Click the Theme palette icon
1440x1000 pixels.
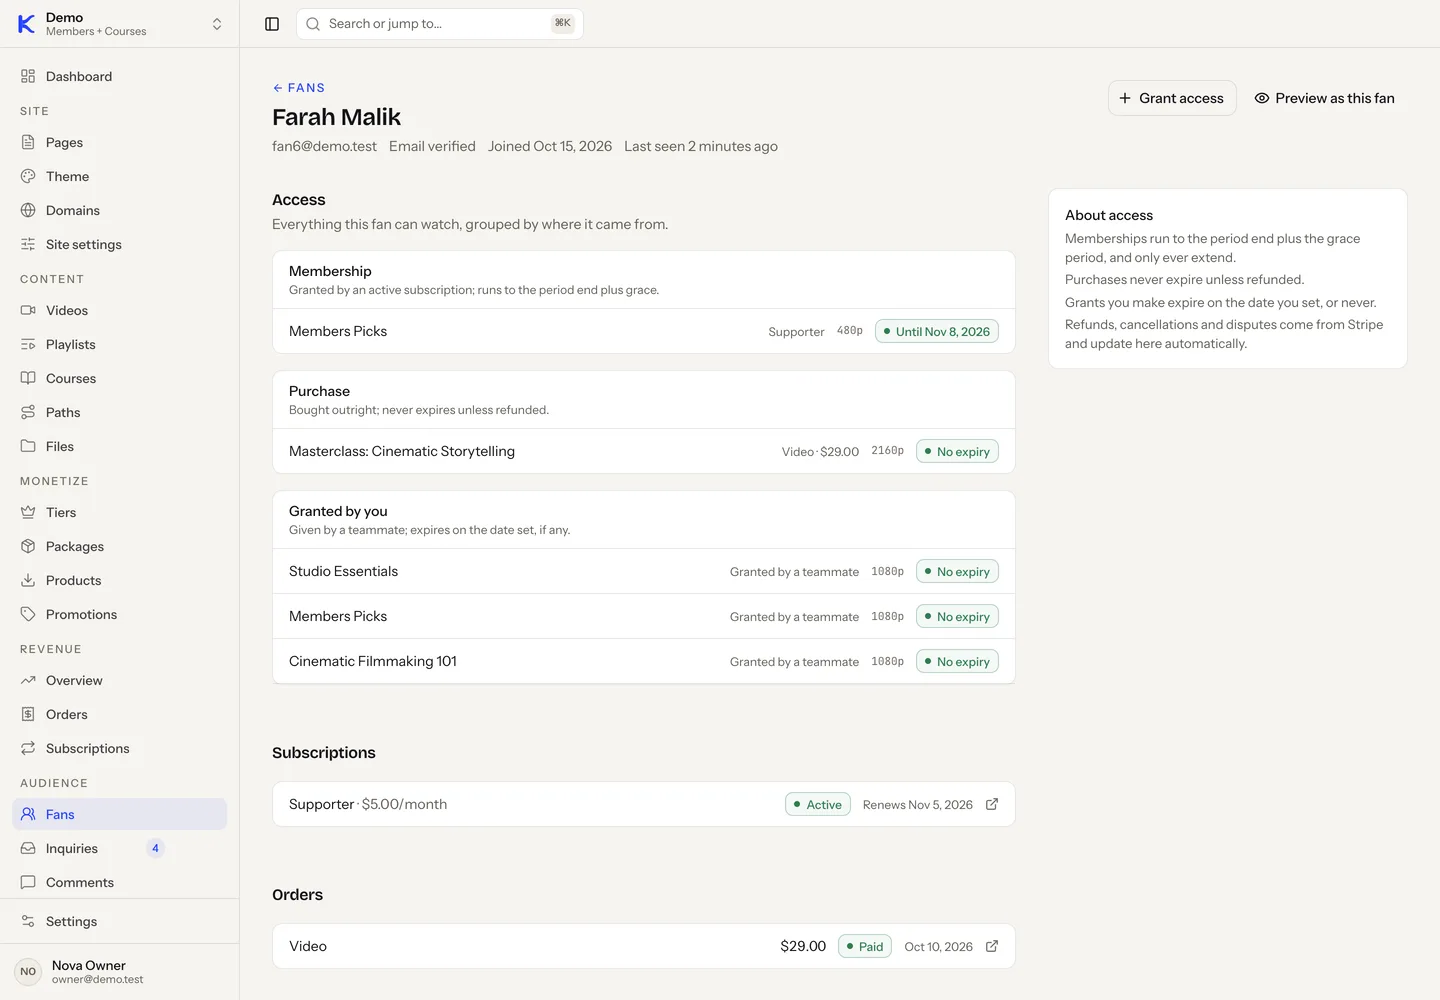pos(28,176)
